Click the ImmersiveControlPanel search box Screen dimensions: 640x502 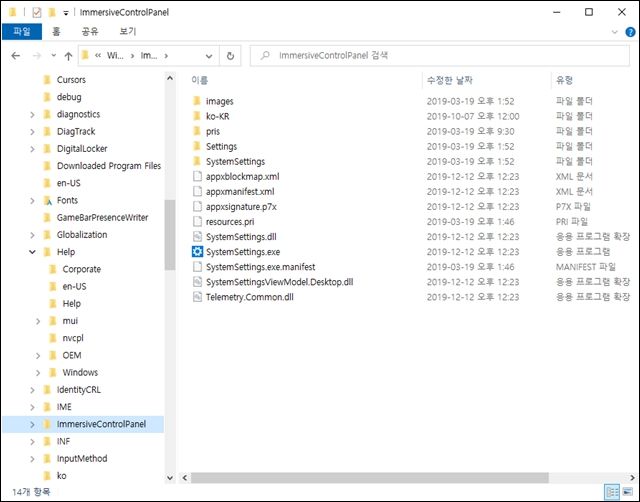pyautogui.click(x=440, y=56)
